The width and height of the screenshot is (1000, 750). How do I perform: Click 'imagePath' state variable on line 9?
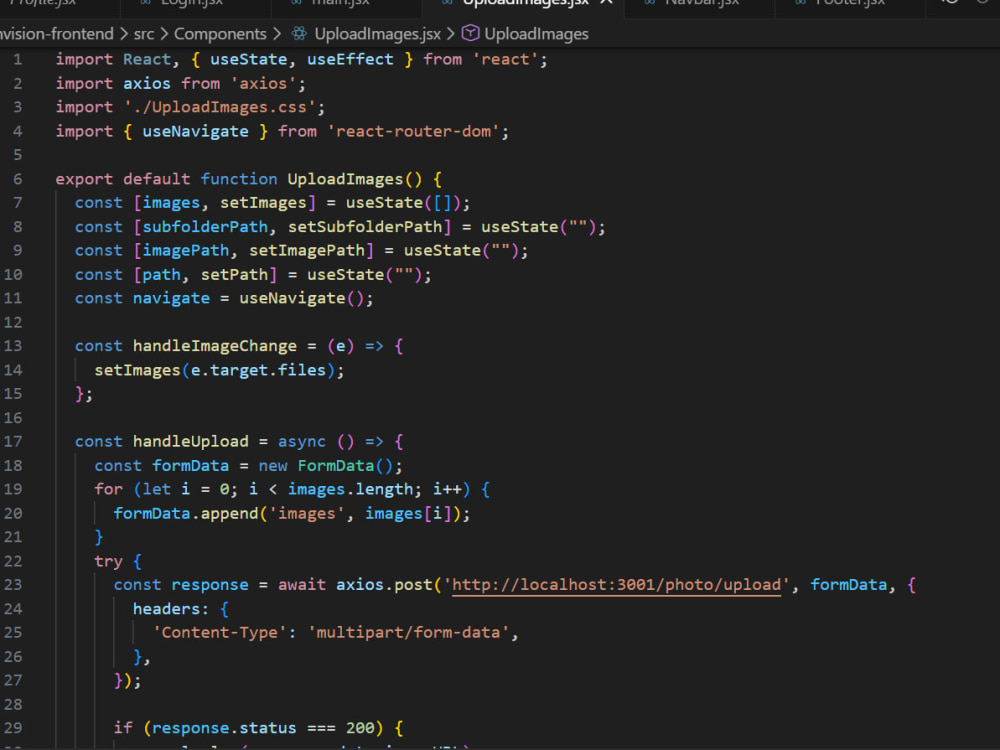tap(186, 251)
